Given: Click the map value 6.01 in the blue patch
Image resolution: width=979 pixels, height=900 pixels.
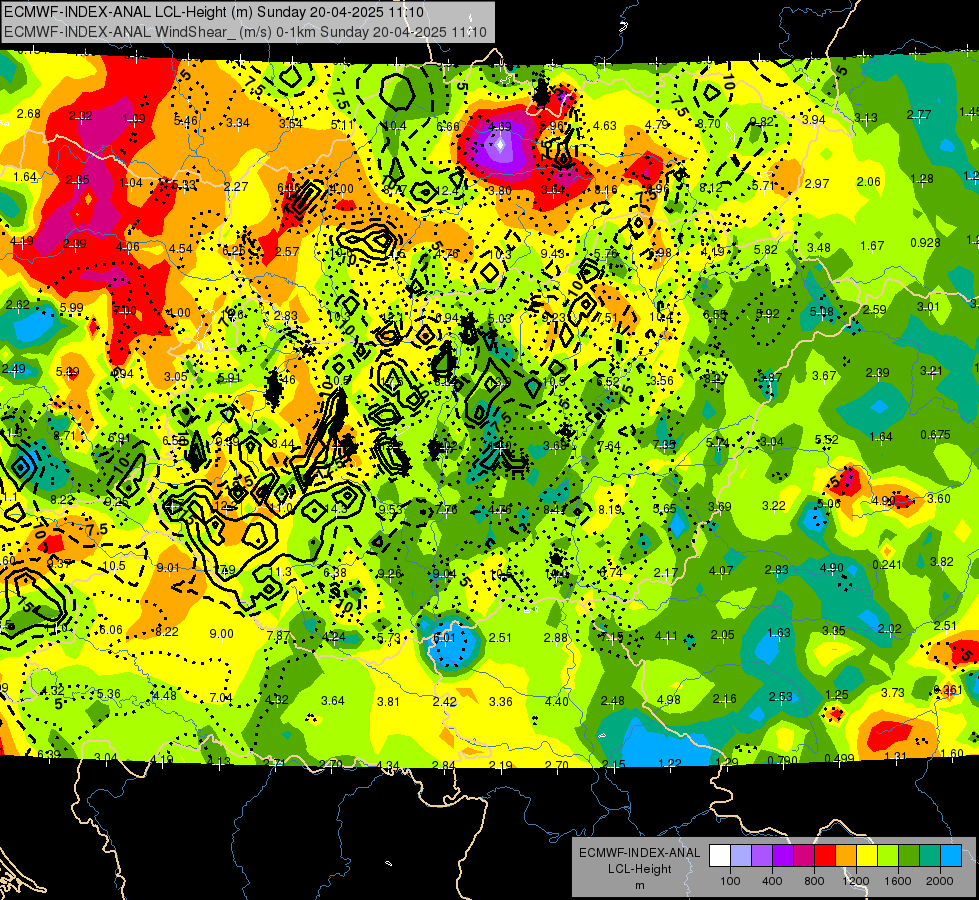Looking at the screenshot, I should click(445, 637).
